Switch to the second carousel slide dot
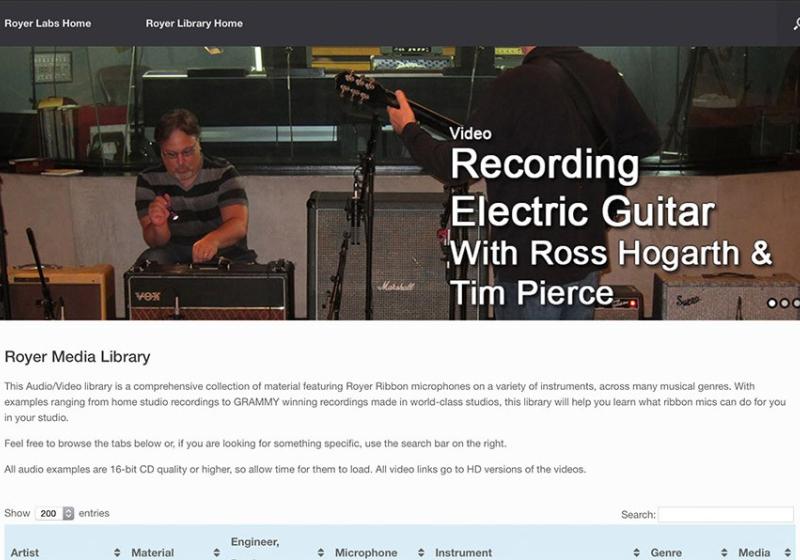Image resolution: width=800 pixels, height=560 pixels. tap(784, 303)
